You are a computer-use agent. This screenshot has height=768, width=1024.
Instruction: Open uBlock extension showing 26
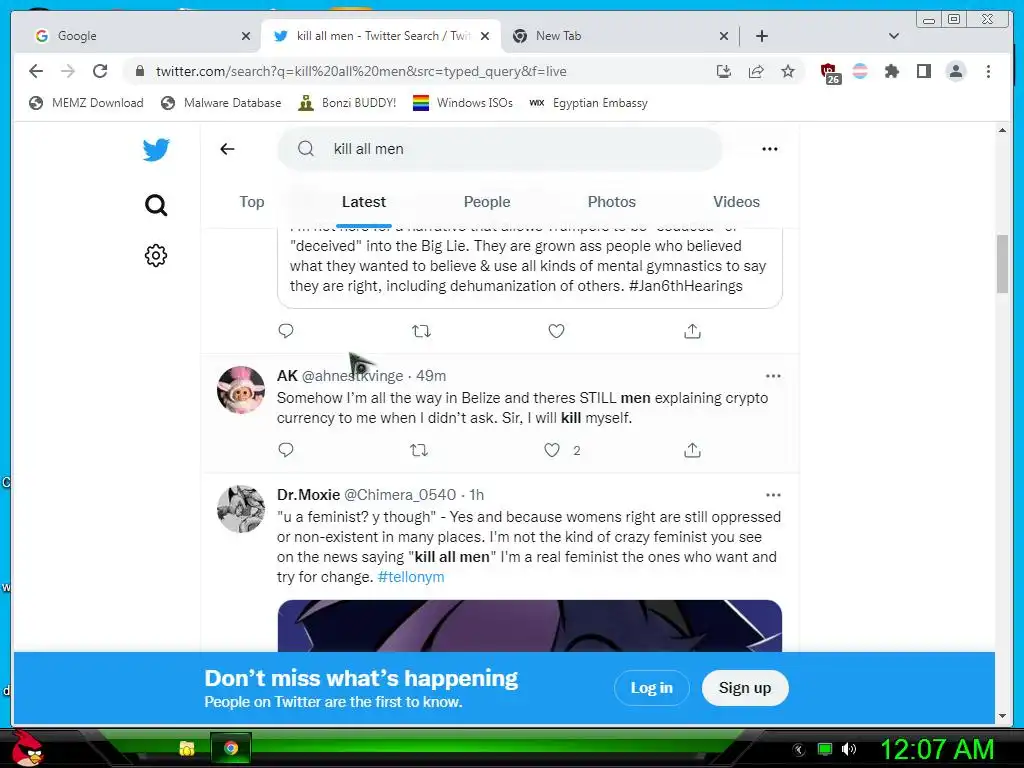pos(830,73)
